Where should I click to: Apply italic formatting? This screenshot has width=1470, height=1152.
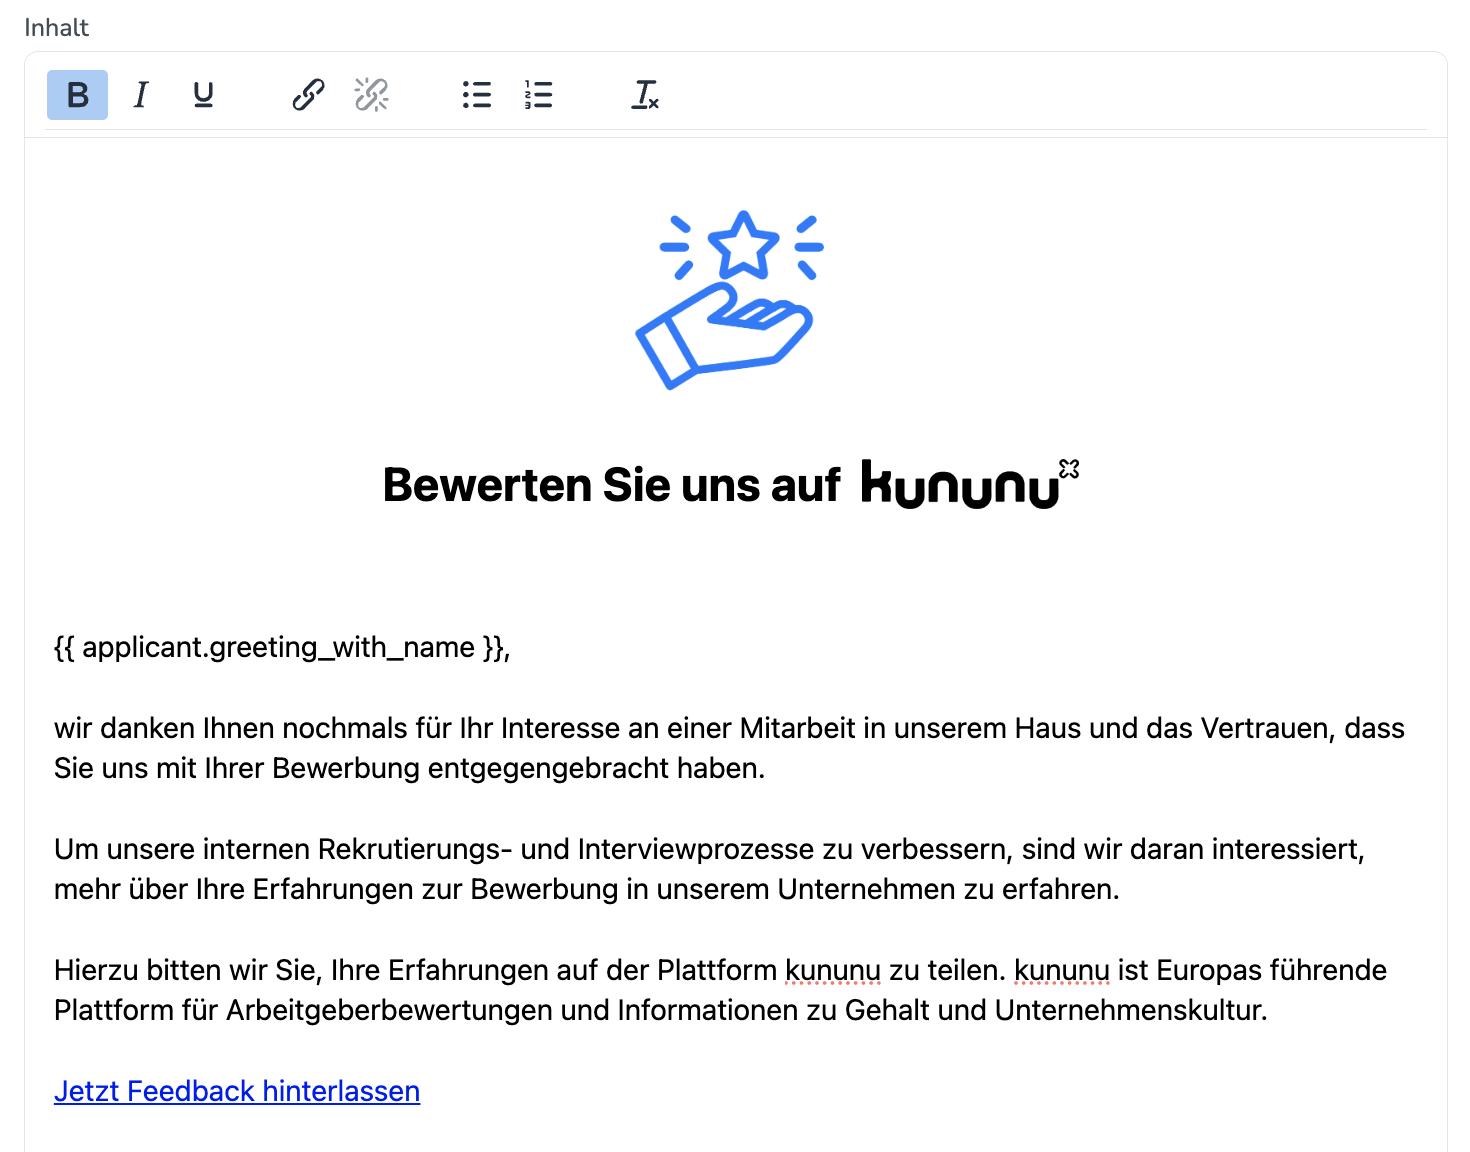pos(141,95)
